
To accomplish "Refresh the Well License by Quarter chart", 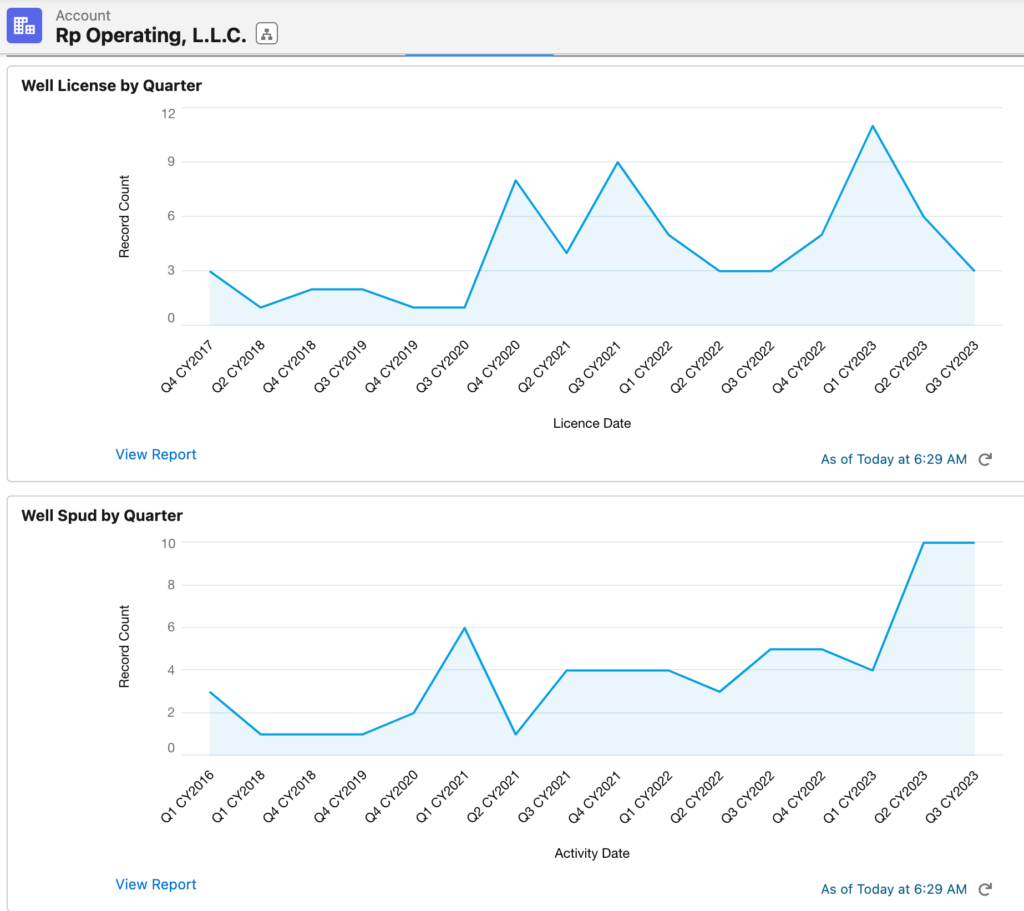I will (985, 459).
